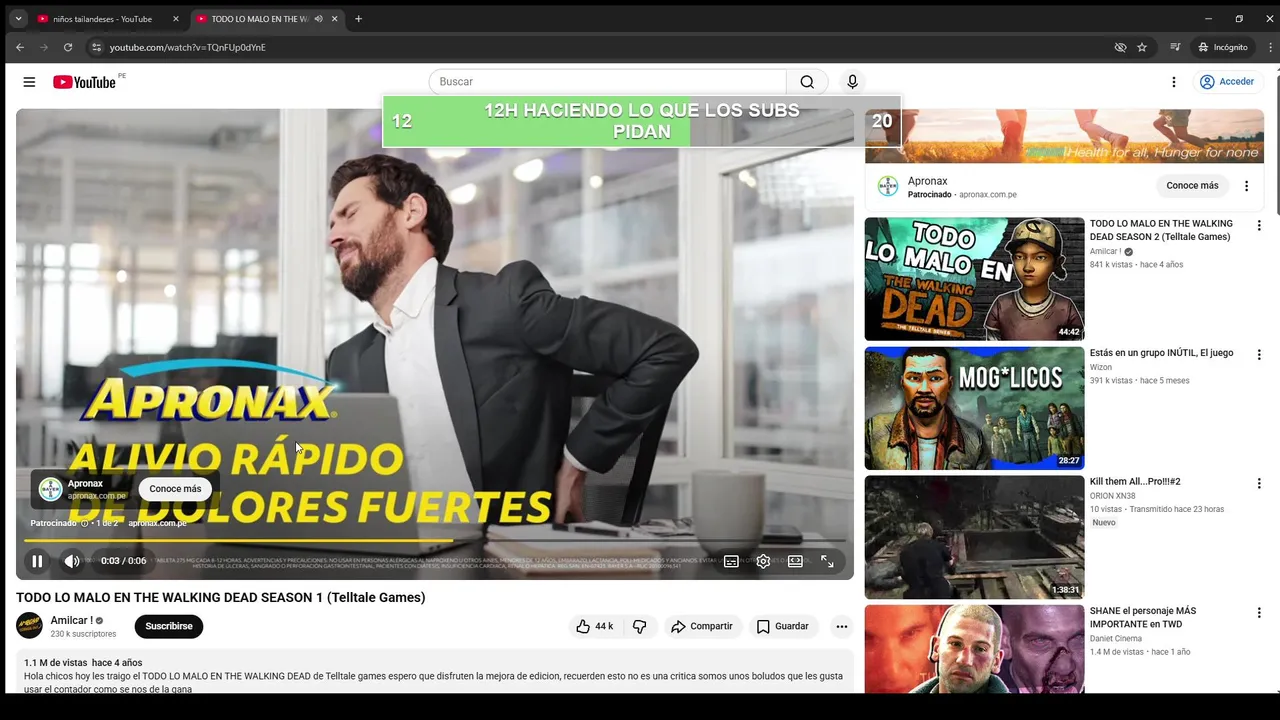Click the Daniel Cinema channel name
Viewport: 1280px width, 720px height.
pos(1116,638)
